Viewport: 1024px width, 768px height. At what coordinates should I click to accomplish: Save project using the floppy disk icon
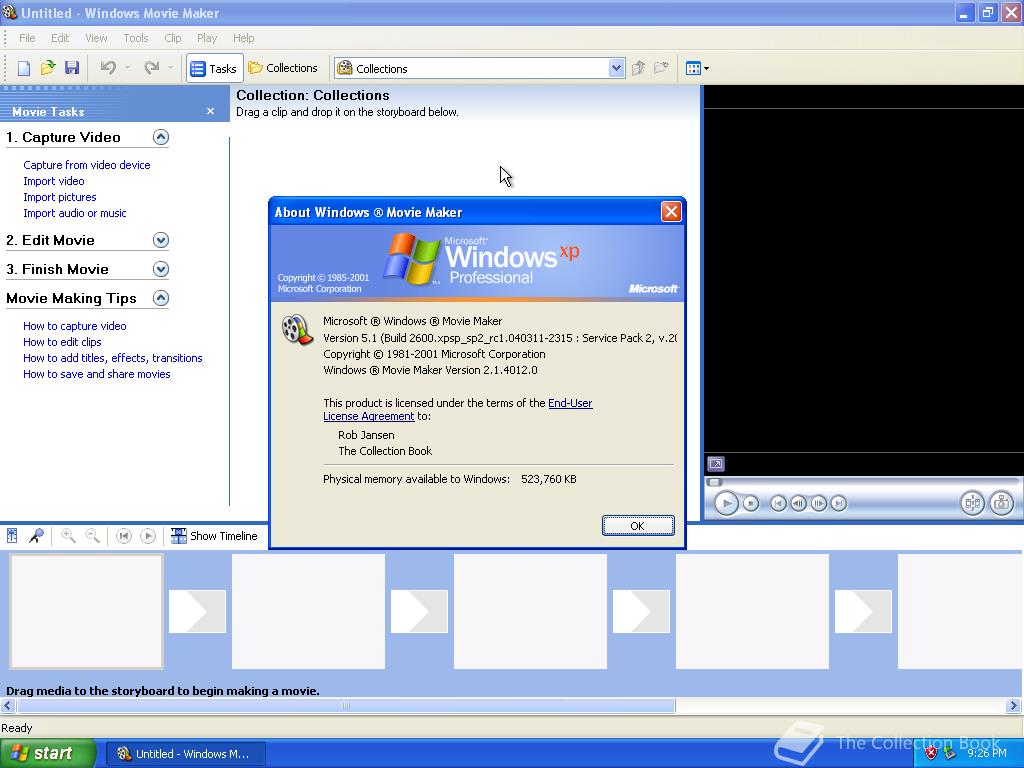(x=72, y=68)
